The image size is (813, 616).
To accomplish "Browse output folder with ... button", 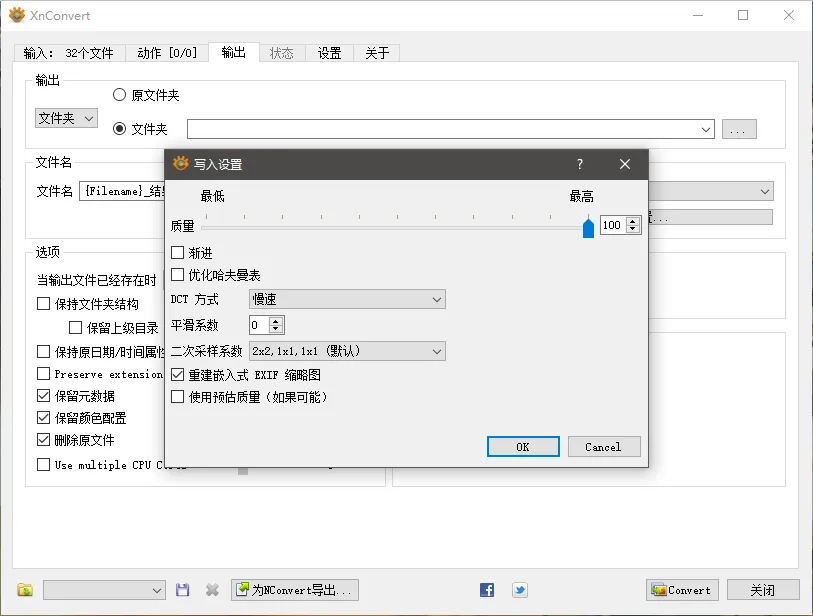I will click(x=739, y=129).
